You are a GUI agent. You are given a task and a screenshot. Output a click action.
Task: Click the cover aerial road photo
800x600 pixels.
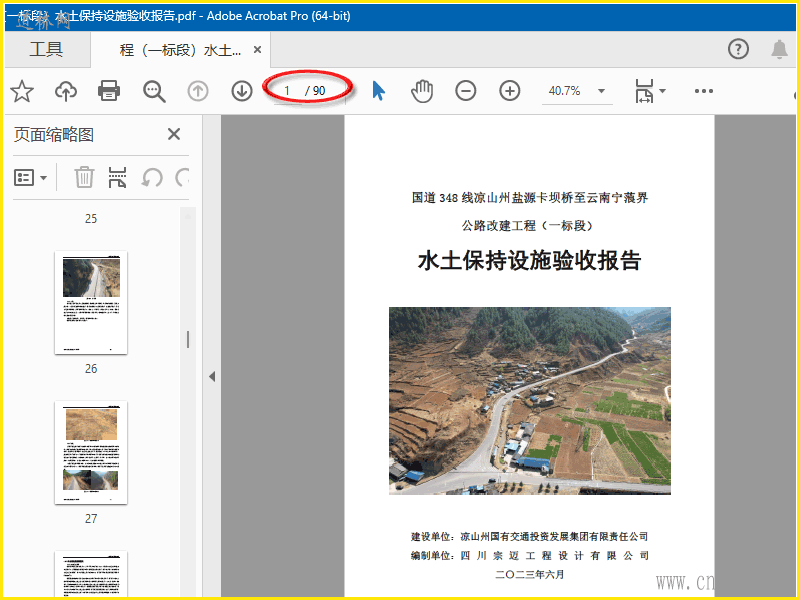coord(530,401)
